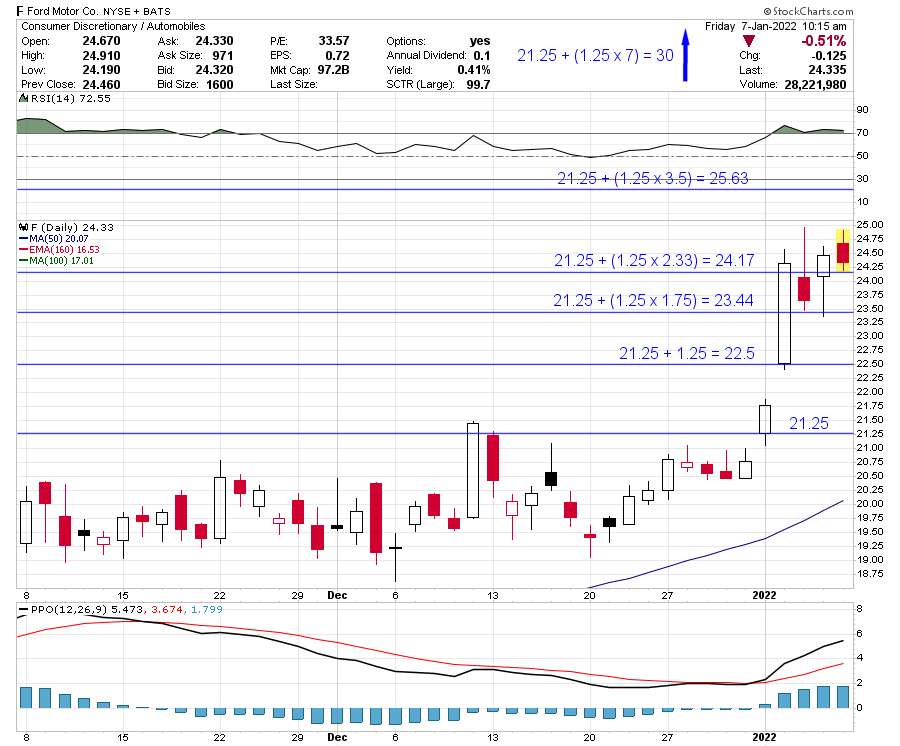Click the Annual Dividend value 0.1
900x746 pixels.
point(482,56)
